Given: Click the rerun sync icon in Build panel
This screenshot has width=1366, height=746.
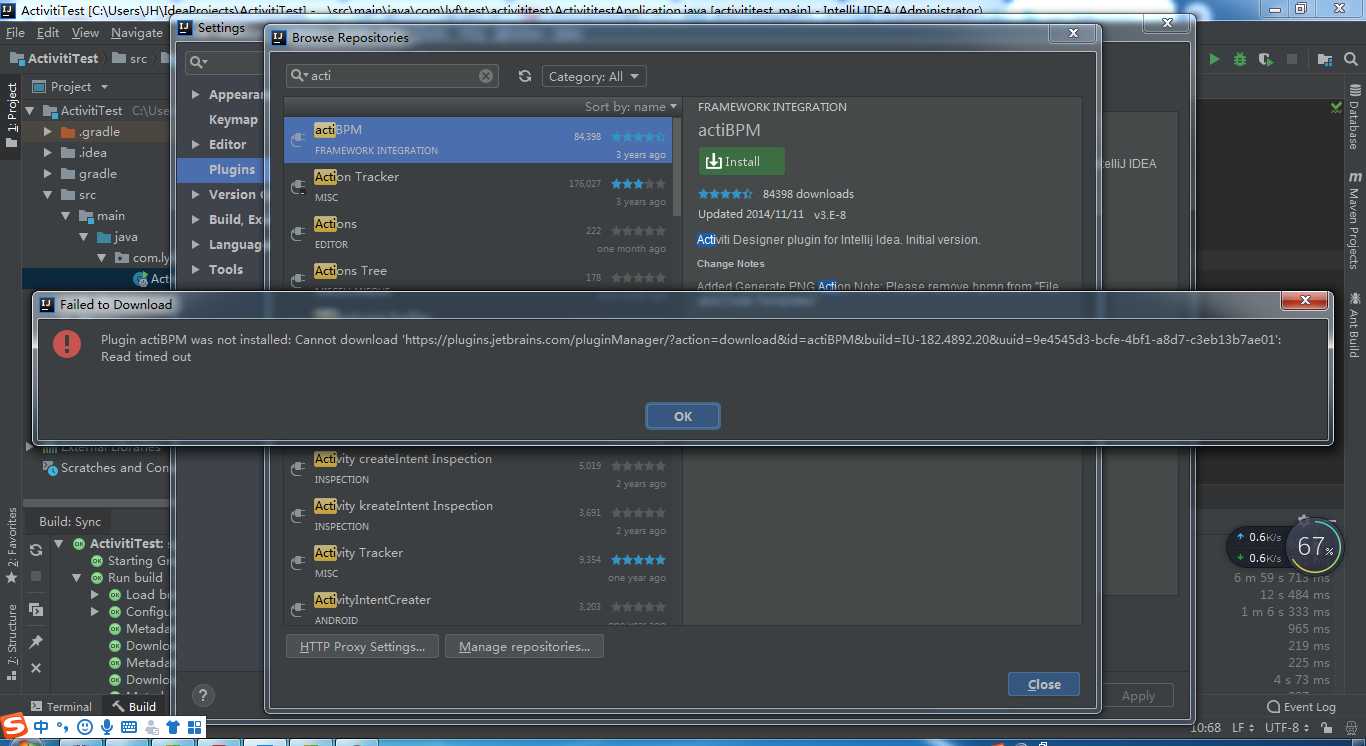Looking at the screenshot, I should tap(36, 549).
